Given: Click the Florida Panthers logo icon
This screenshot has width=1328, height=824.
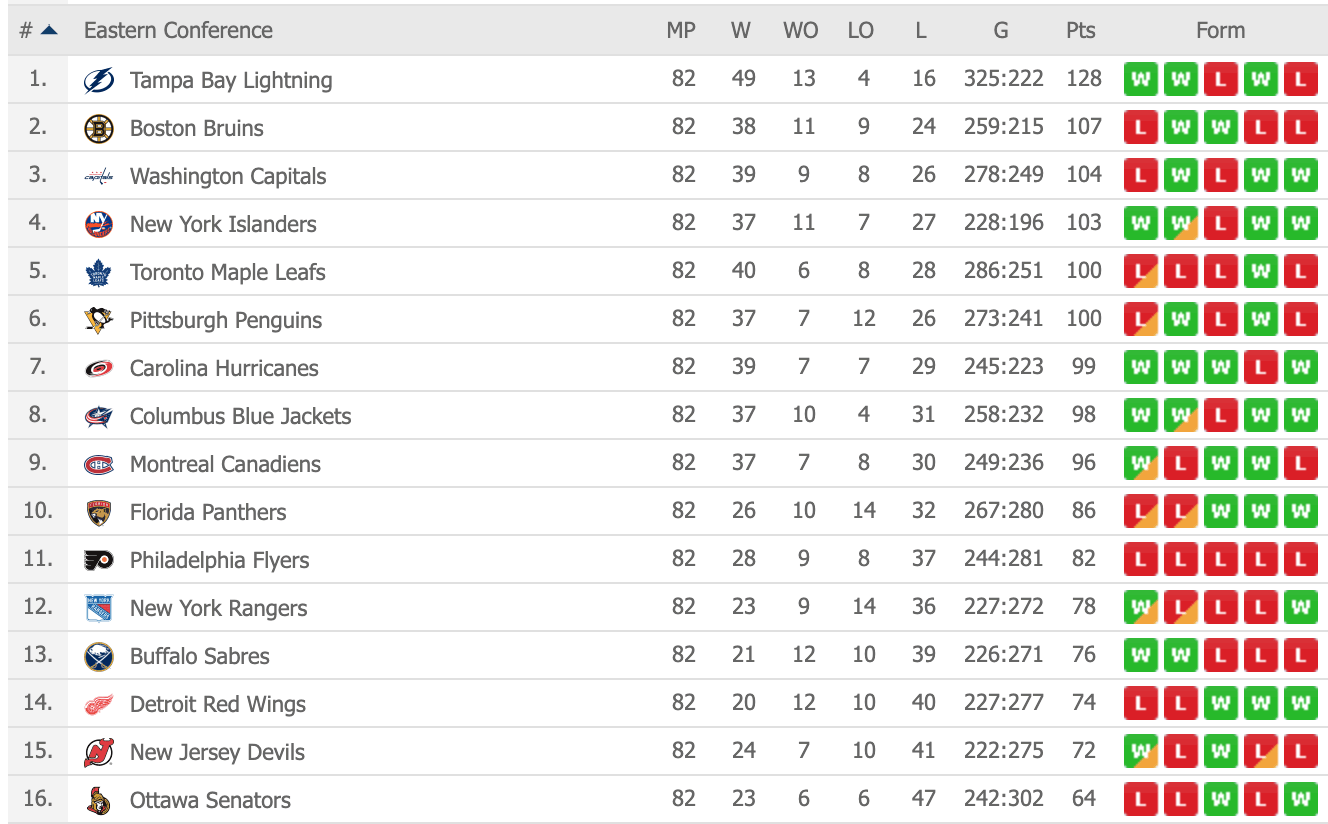Looking at the screenshot, I should coord(99,512).
